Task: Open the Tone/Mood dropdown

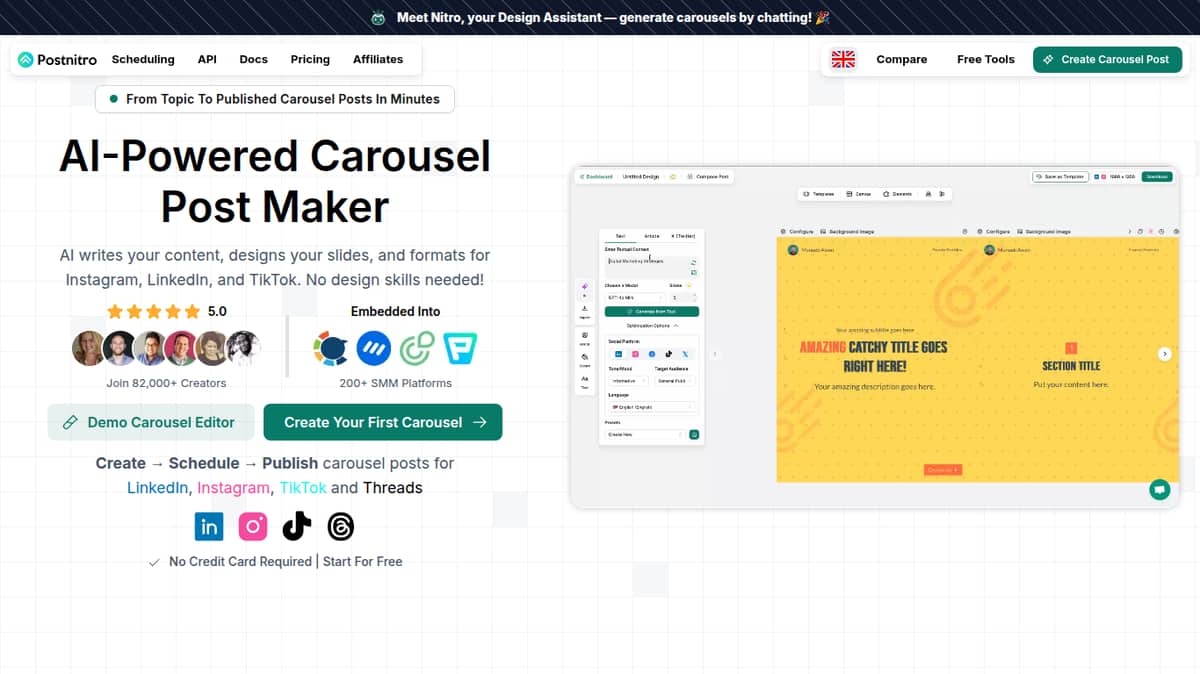Action: 629,380
